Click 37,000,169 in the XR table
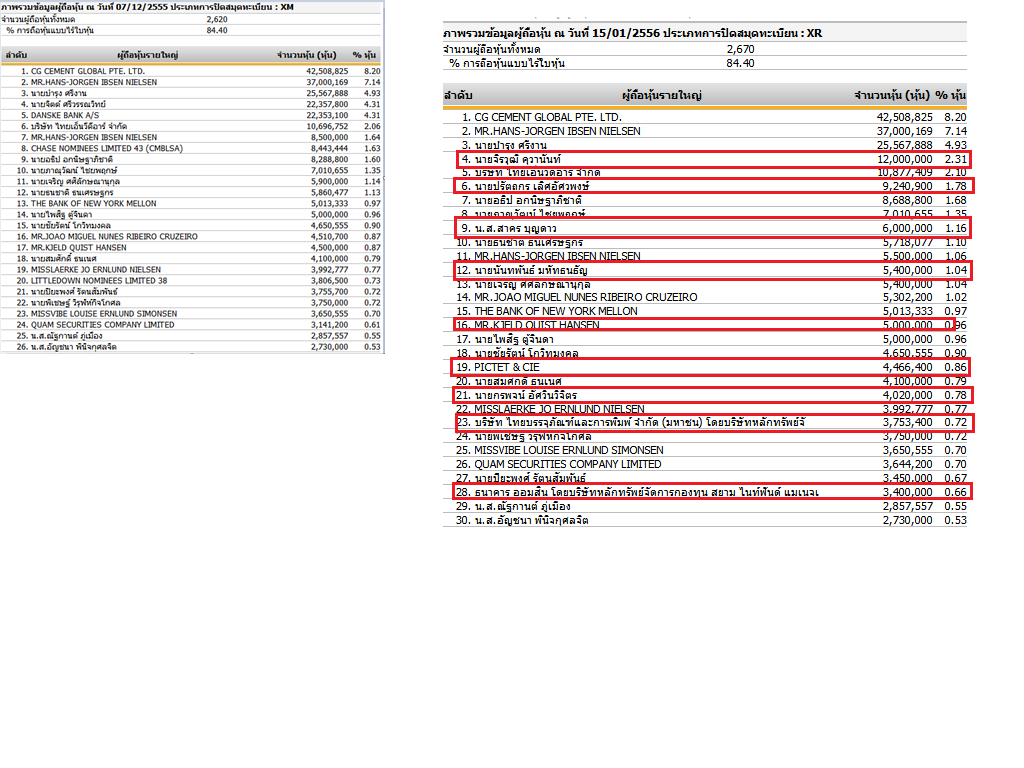1024x768 pixels. [x=904, y=131]
